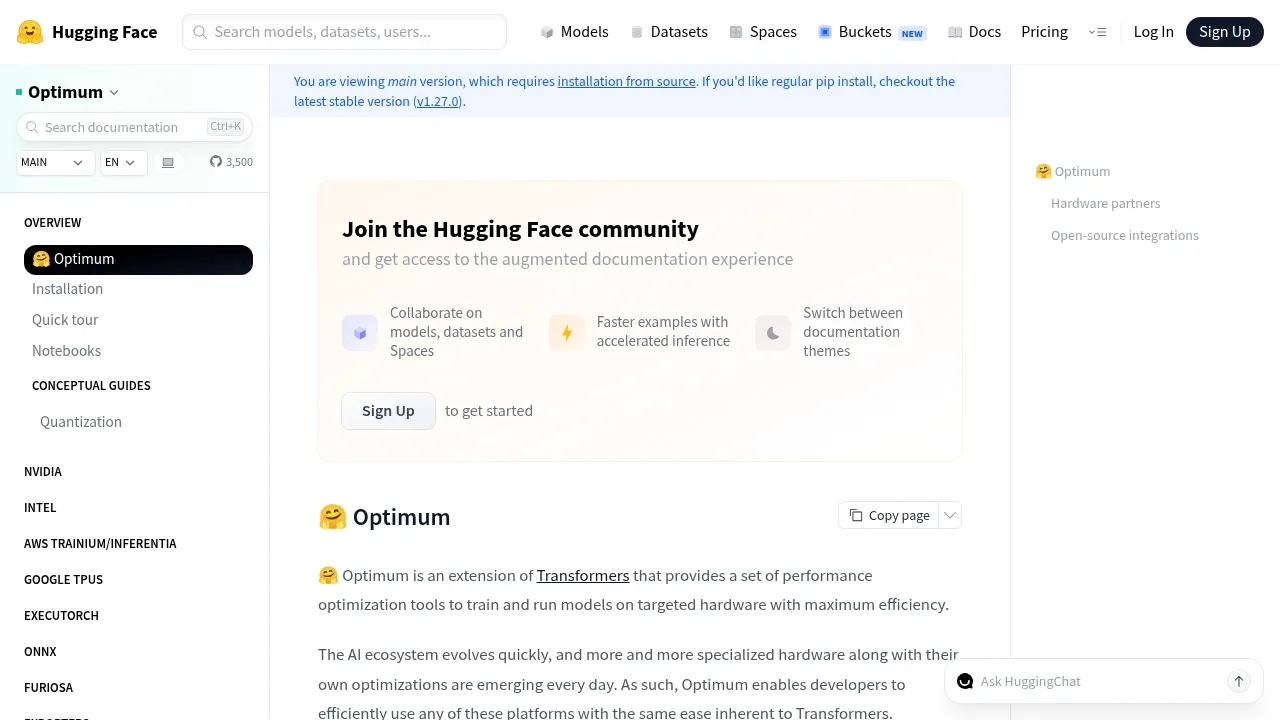Click the cube collaborate icon

tap(360, 333)
